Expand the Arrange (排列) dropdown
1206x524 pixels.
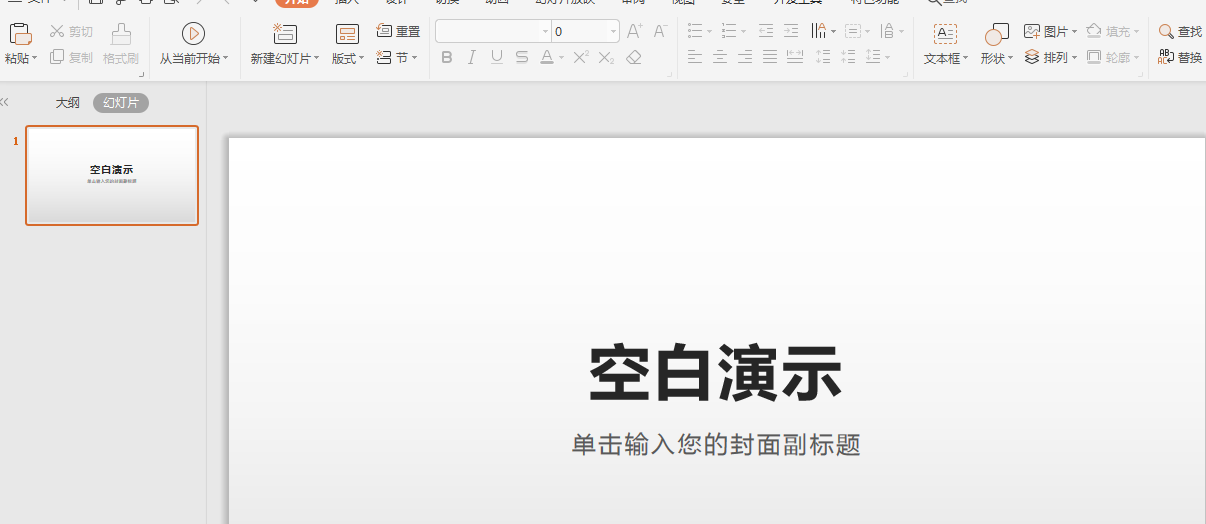coord(1074,58)
